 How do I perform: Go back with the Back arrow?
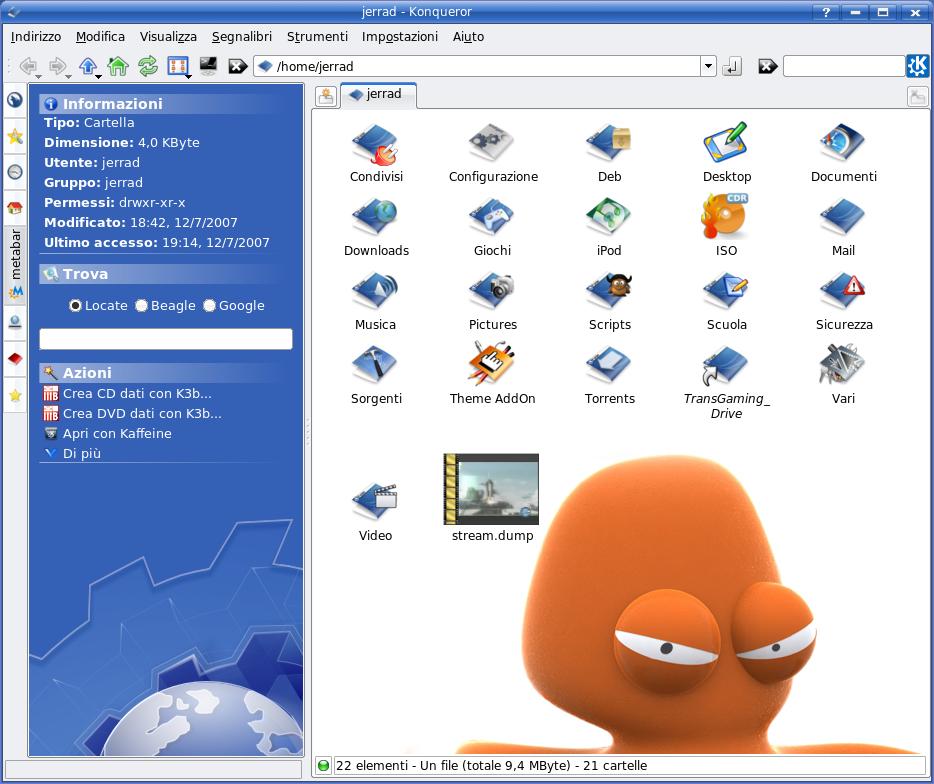(27, 66)
